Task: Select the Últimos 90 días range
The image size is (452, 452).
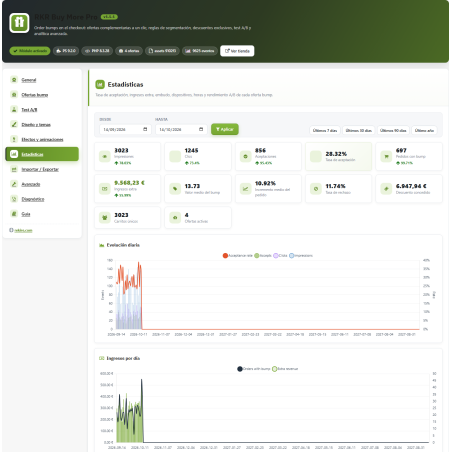Action: [x=393, y=130]
